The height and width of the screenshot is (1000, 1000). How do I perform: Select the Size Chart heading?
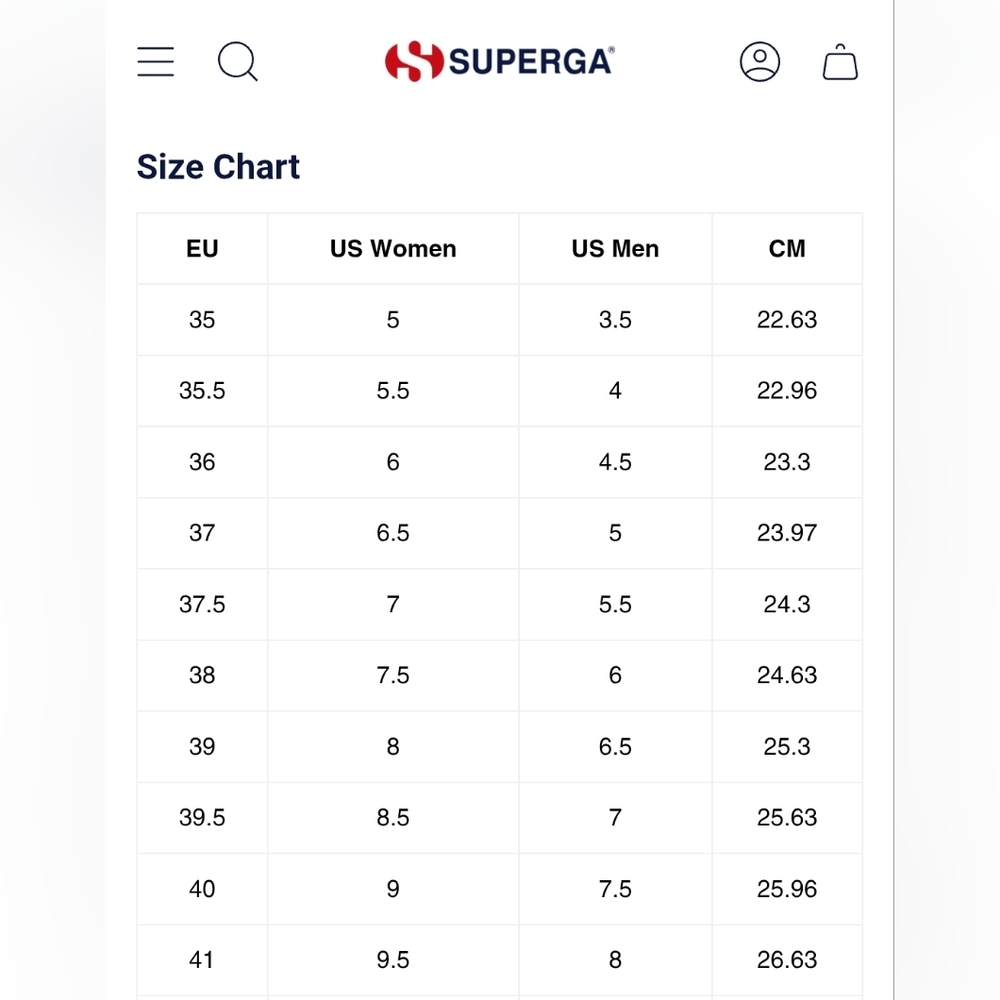(x=218, y=166)
